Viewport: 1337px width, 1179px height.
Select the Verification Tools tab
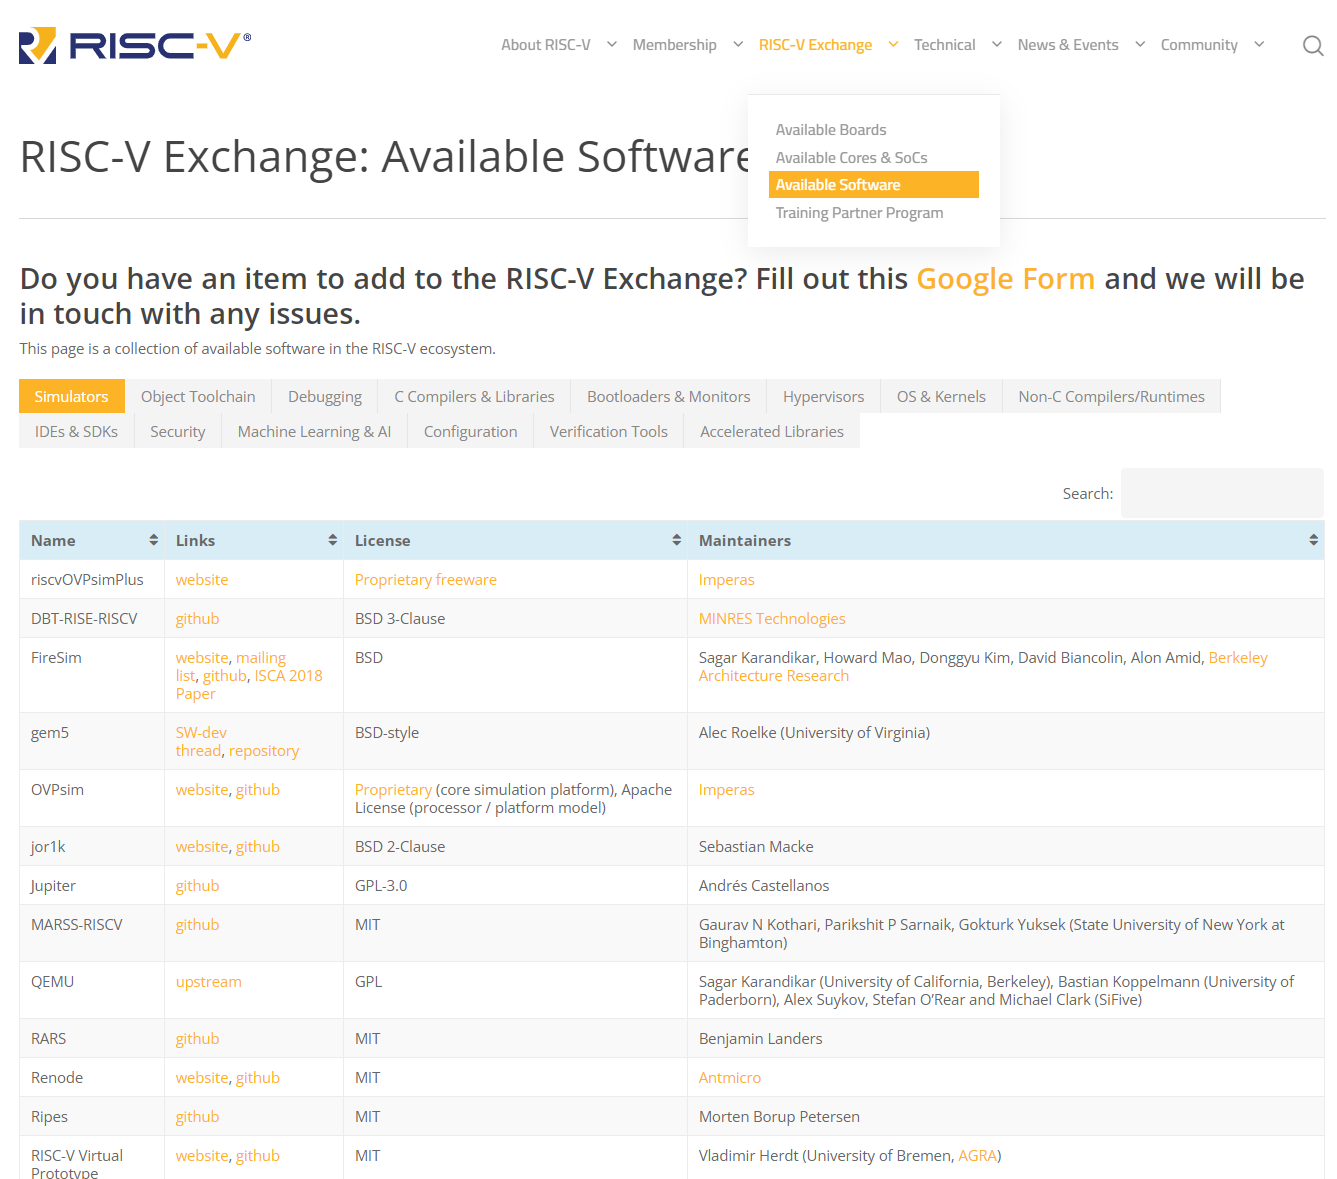click(x=608, y=431)
